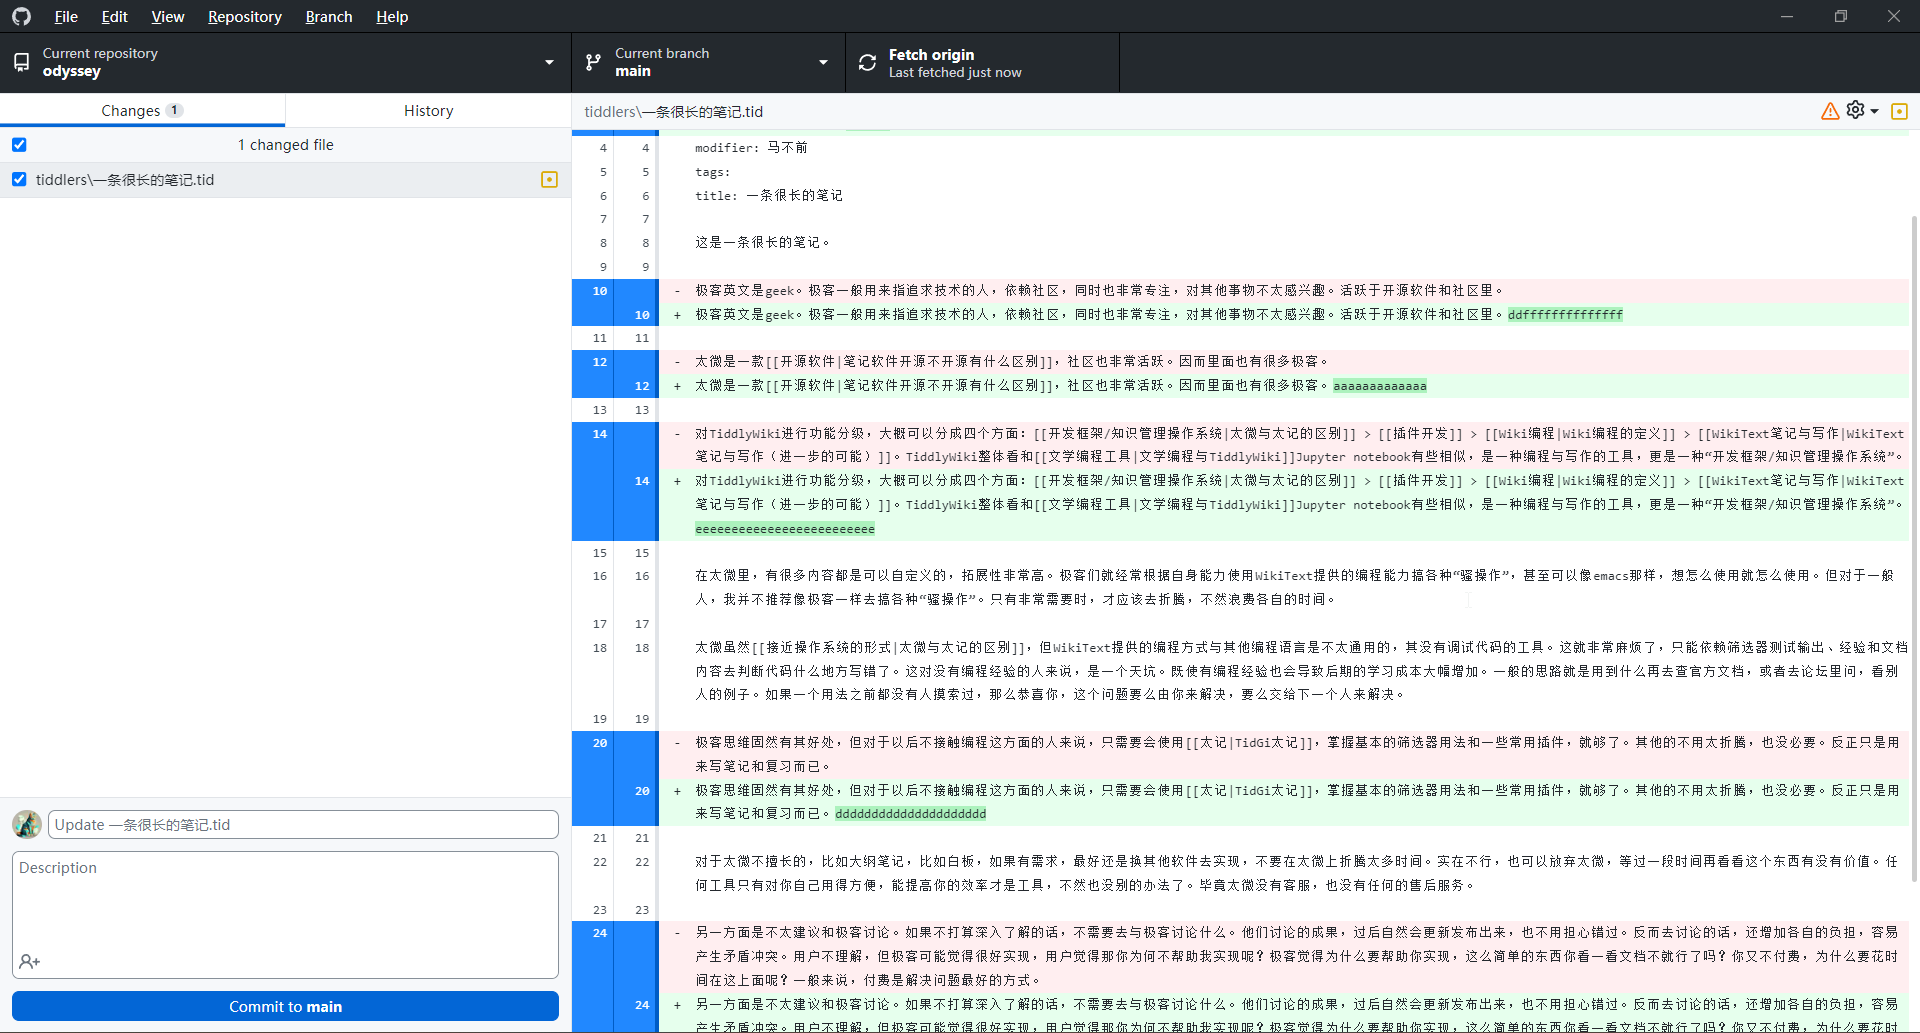The width and height of the screenshot is (1920, 1033).
Task: Expand the diff options dropdown arrow
Action: tap(1874, 111)
